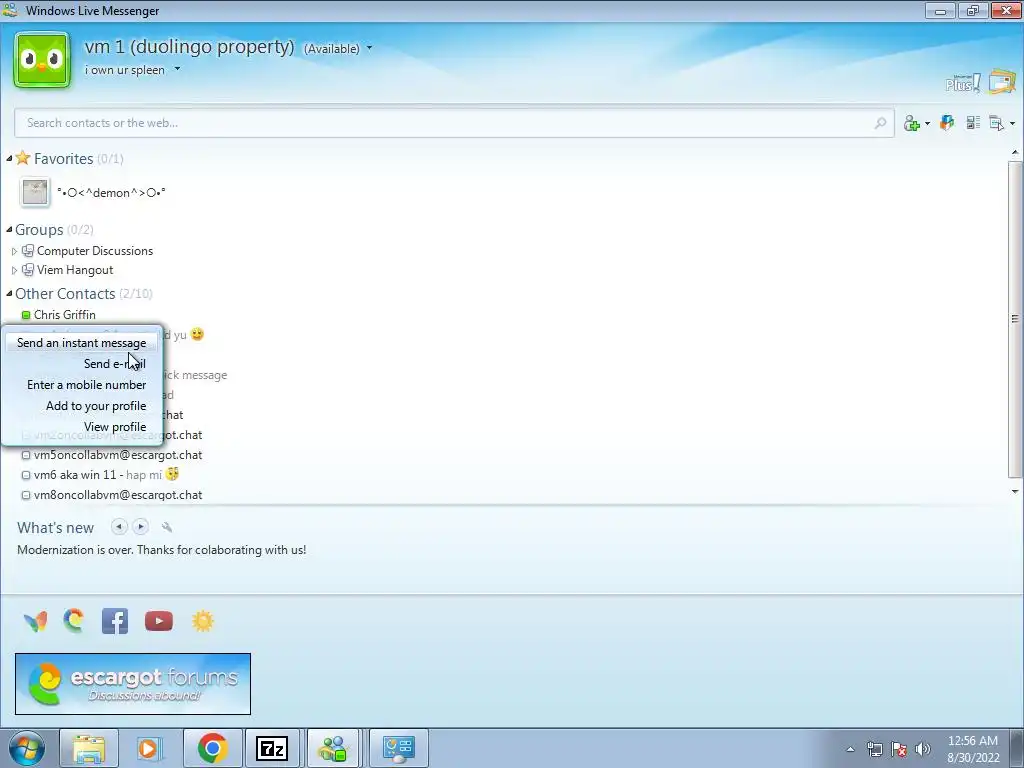Open the Add contact dropdown arrow
The height and width of the screenshot is (768, 1024).
[927, 123]
